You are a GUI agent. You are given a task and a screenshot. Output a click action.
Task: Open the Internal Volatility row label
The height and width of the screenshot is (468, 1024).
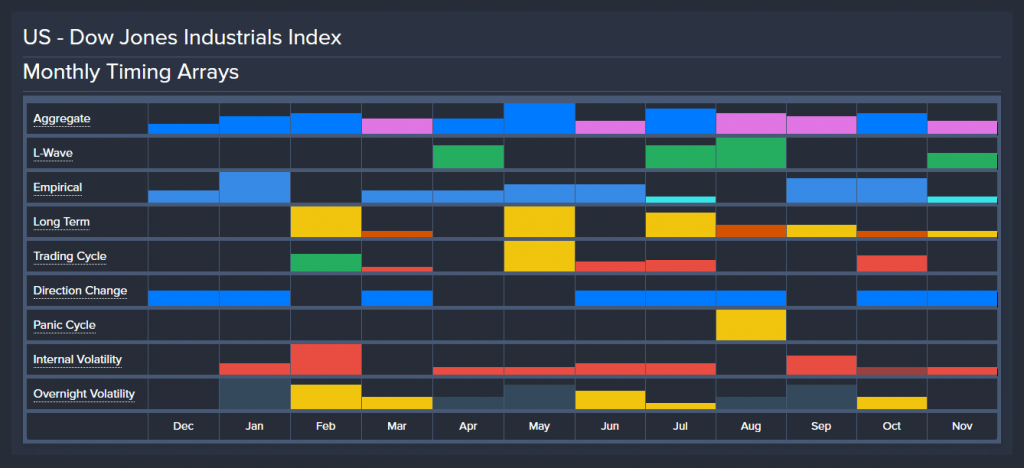click(78, 360)
